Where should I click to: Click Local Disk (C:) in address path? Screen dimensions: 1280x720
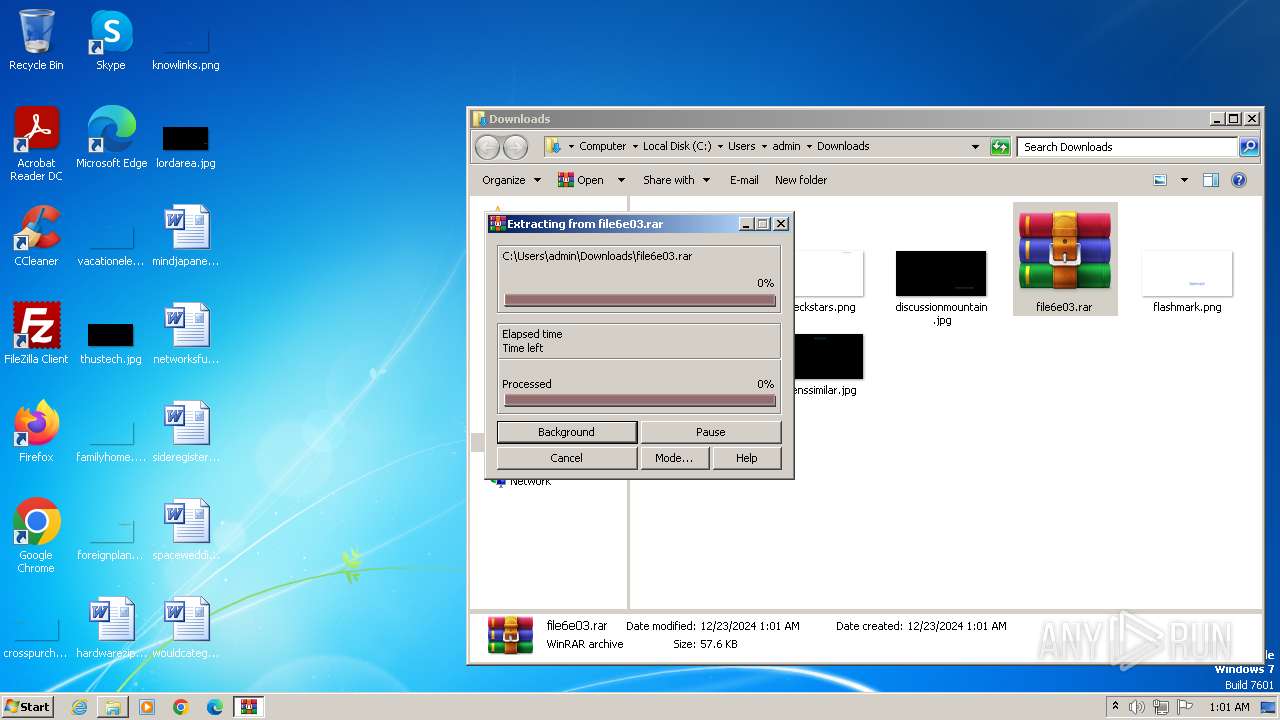[x=677, y=146]
